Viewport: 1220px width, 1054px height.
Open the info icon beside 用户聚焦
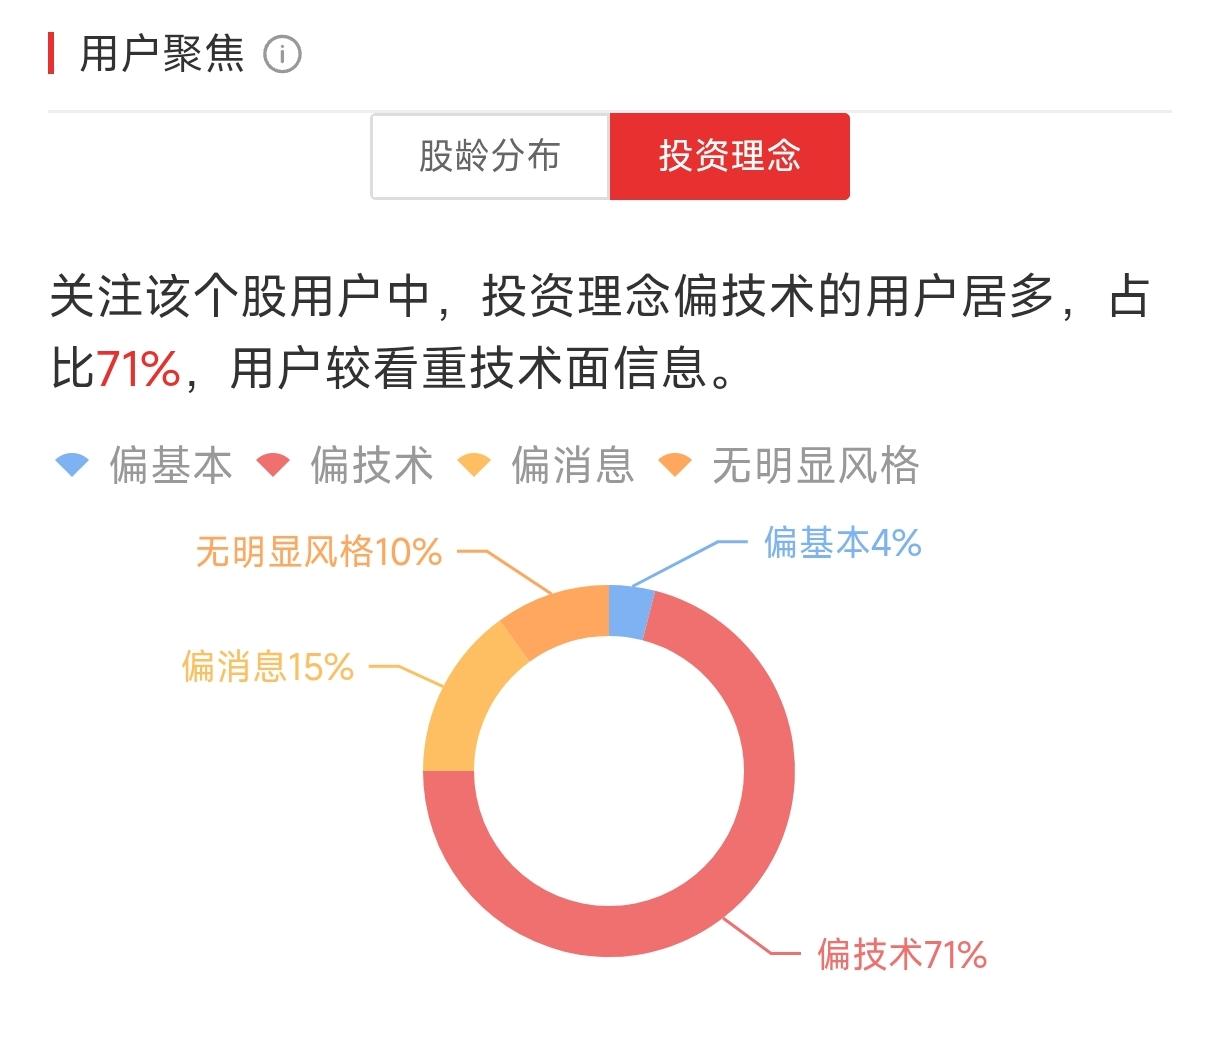point(282,54)
